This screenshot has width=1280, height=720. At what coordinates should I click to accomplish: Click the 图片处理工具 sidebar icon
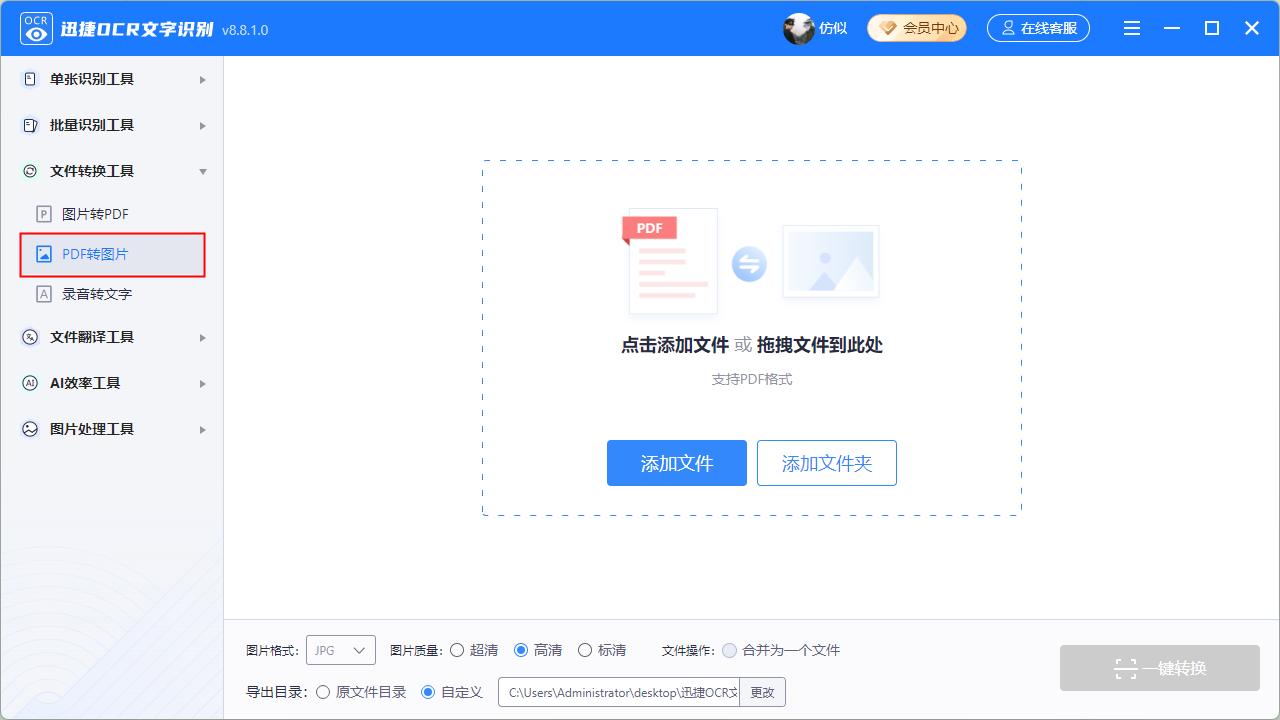pyautogui.click(x=30, y=429)
